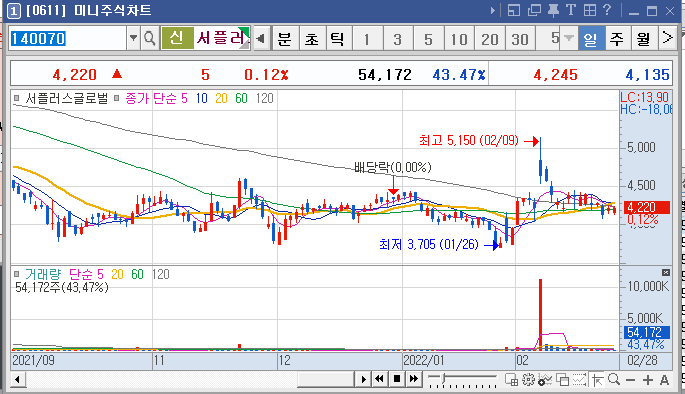Rewind chart with the double-left playback button
The height and width of the screenshot is (394, 685).
[x=379, y=379]
